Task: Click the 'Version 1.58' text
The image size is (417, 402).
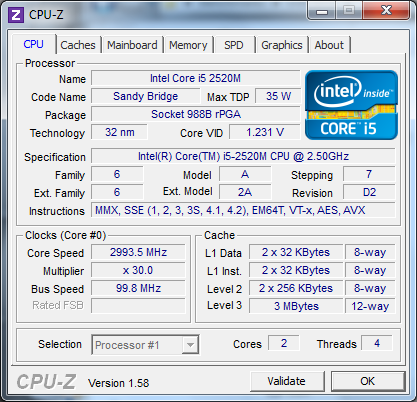Action: (x=118, y=383)
